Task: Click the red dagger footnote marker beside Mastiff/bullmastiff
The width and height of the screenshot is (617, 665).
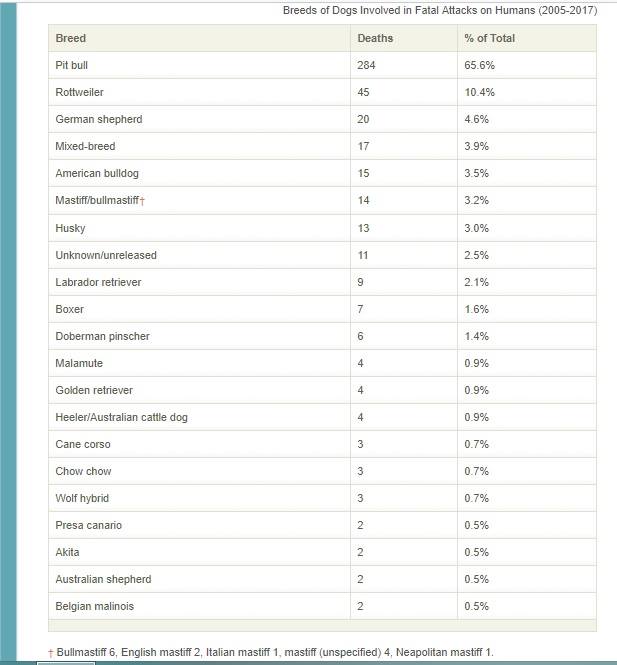Action: point(143,202)
